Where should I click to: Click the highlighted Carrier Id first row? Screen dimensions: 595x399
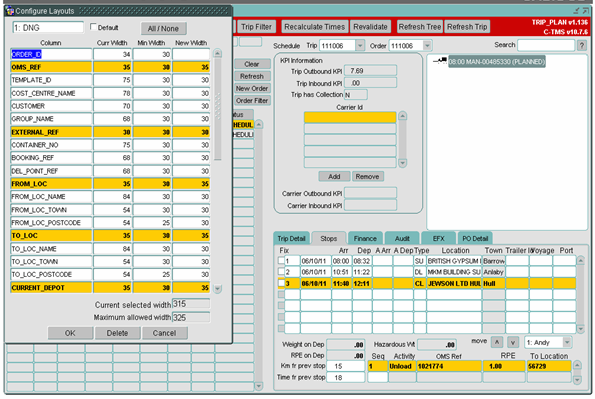[x=350, y=117]
